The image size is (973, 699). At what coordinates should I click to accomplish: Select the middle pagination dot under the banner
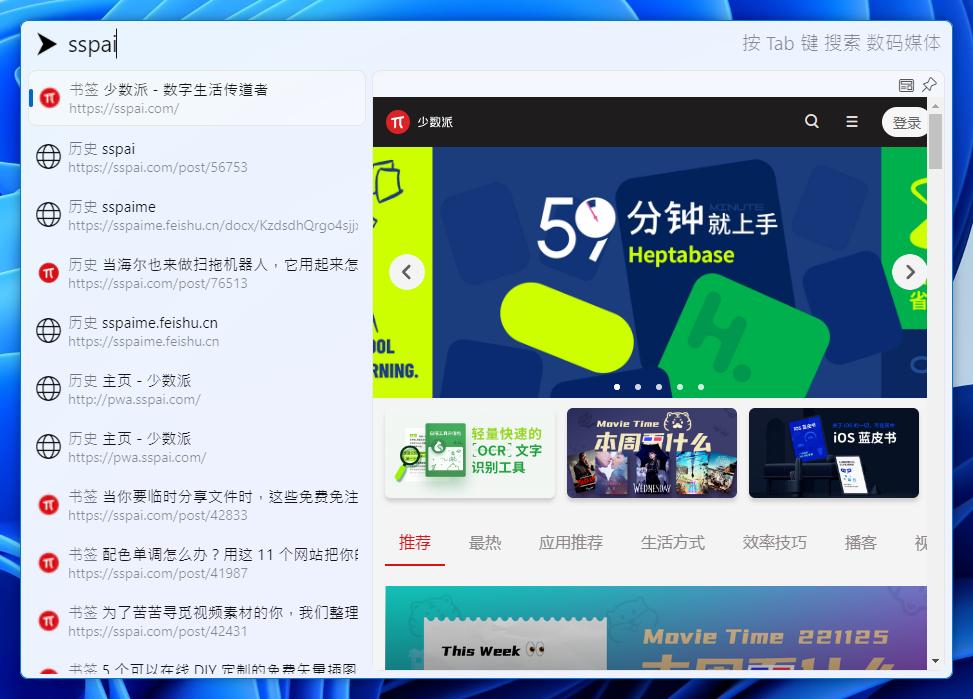point(659,387)
